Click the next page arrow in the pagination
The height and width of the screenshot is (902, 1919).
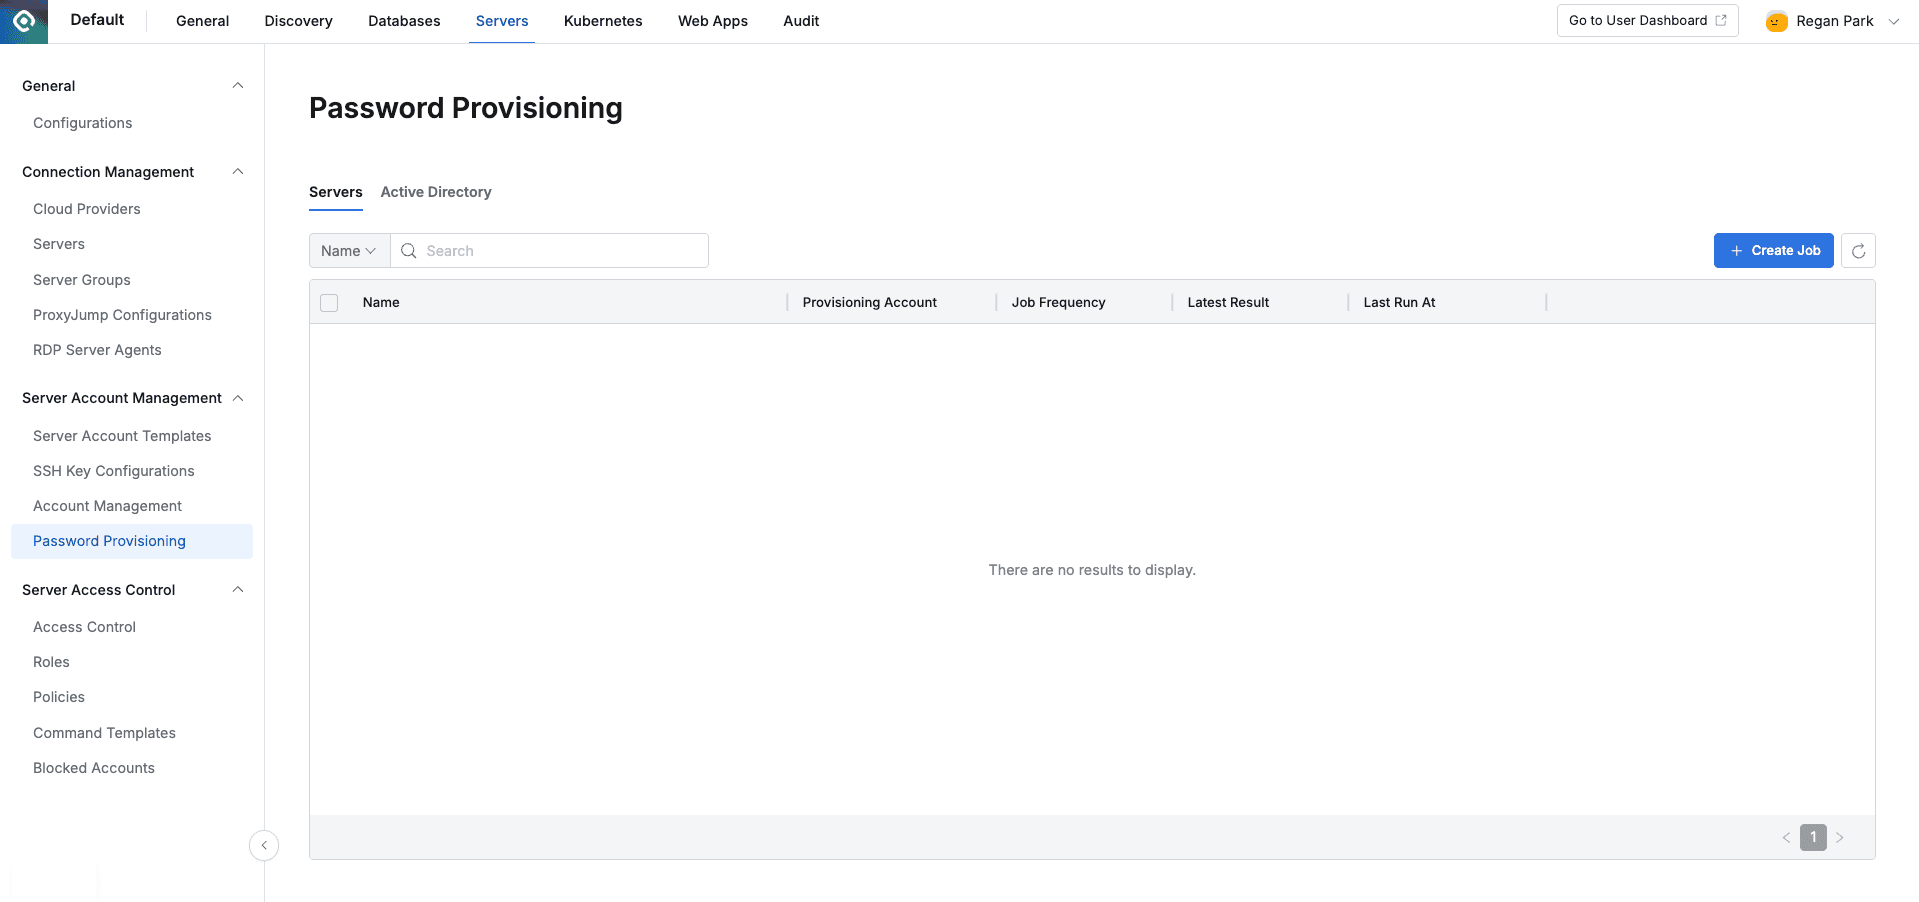click(1839, 837)
